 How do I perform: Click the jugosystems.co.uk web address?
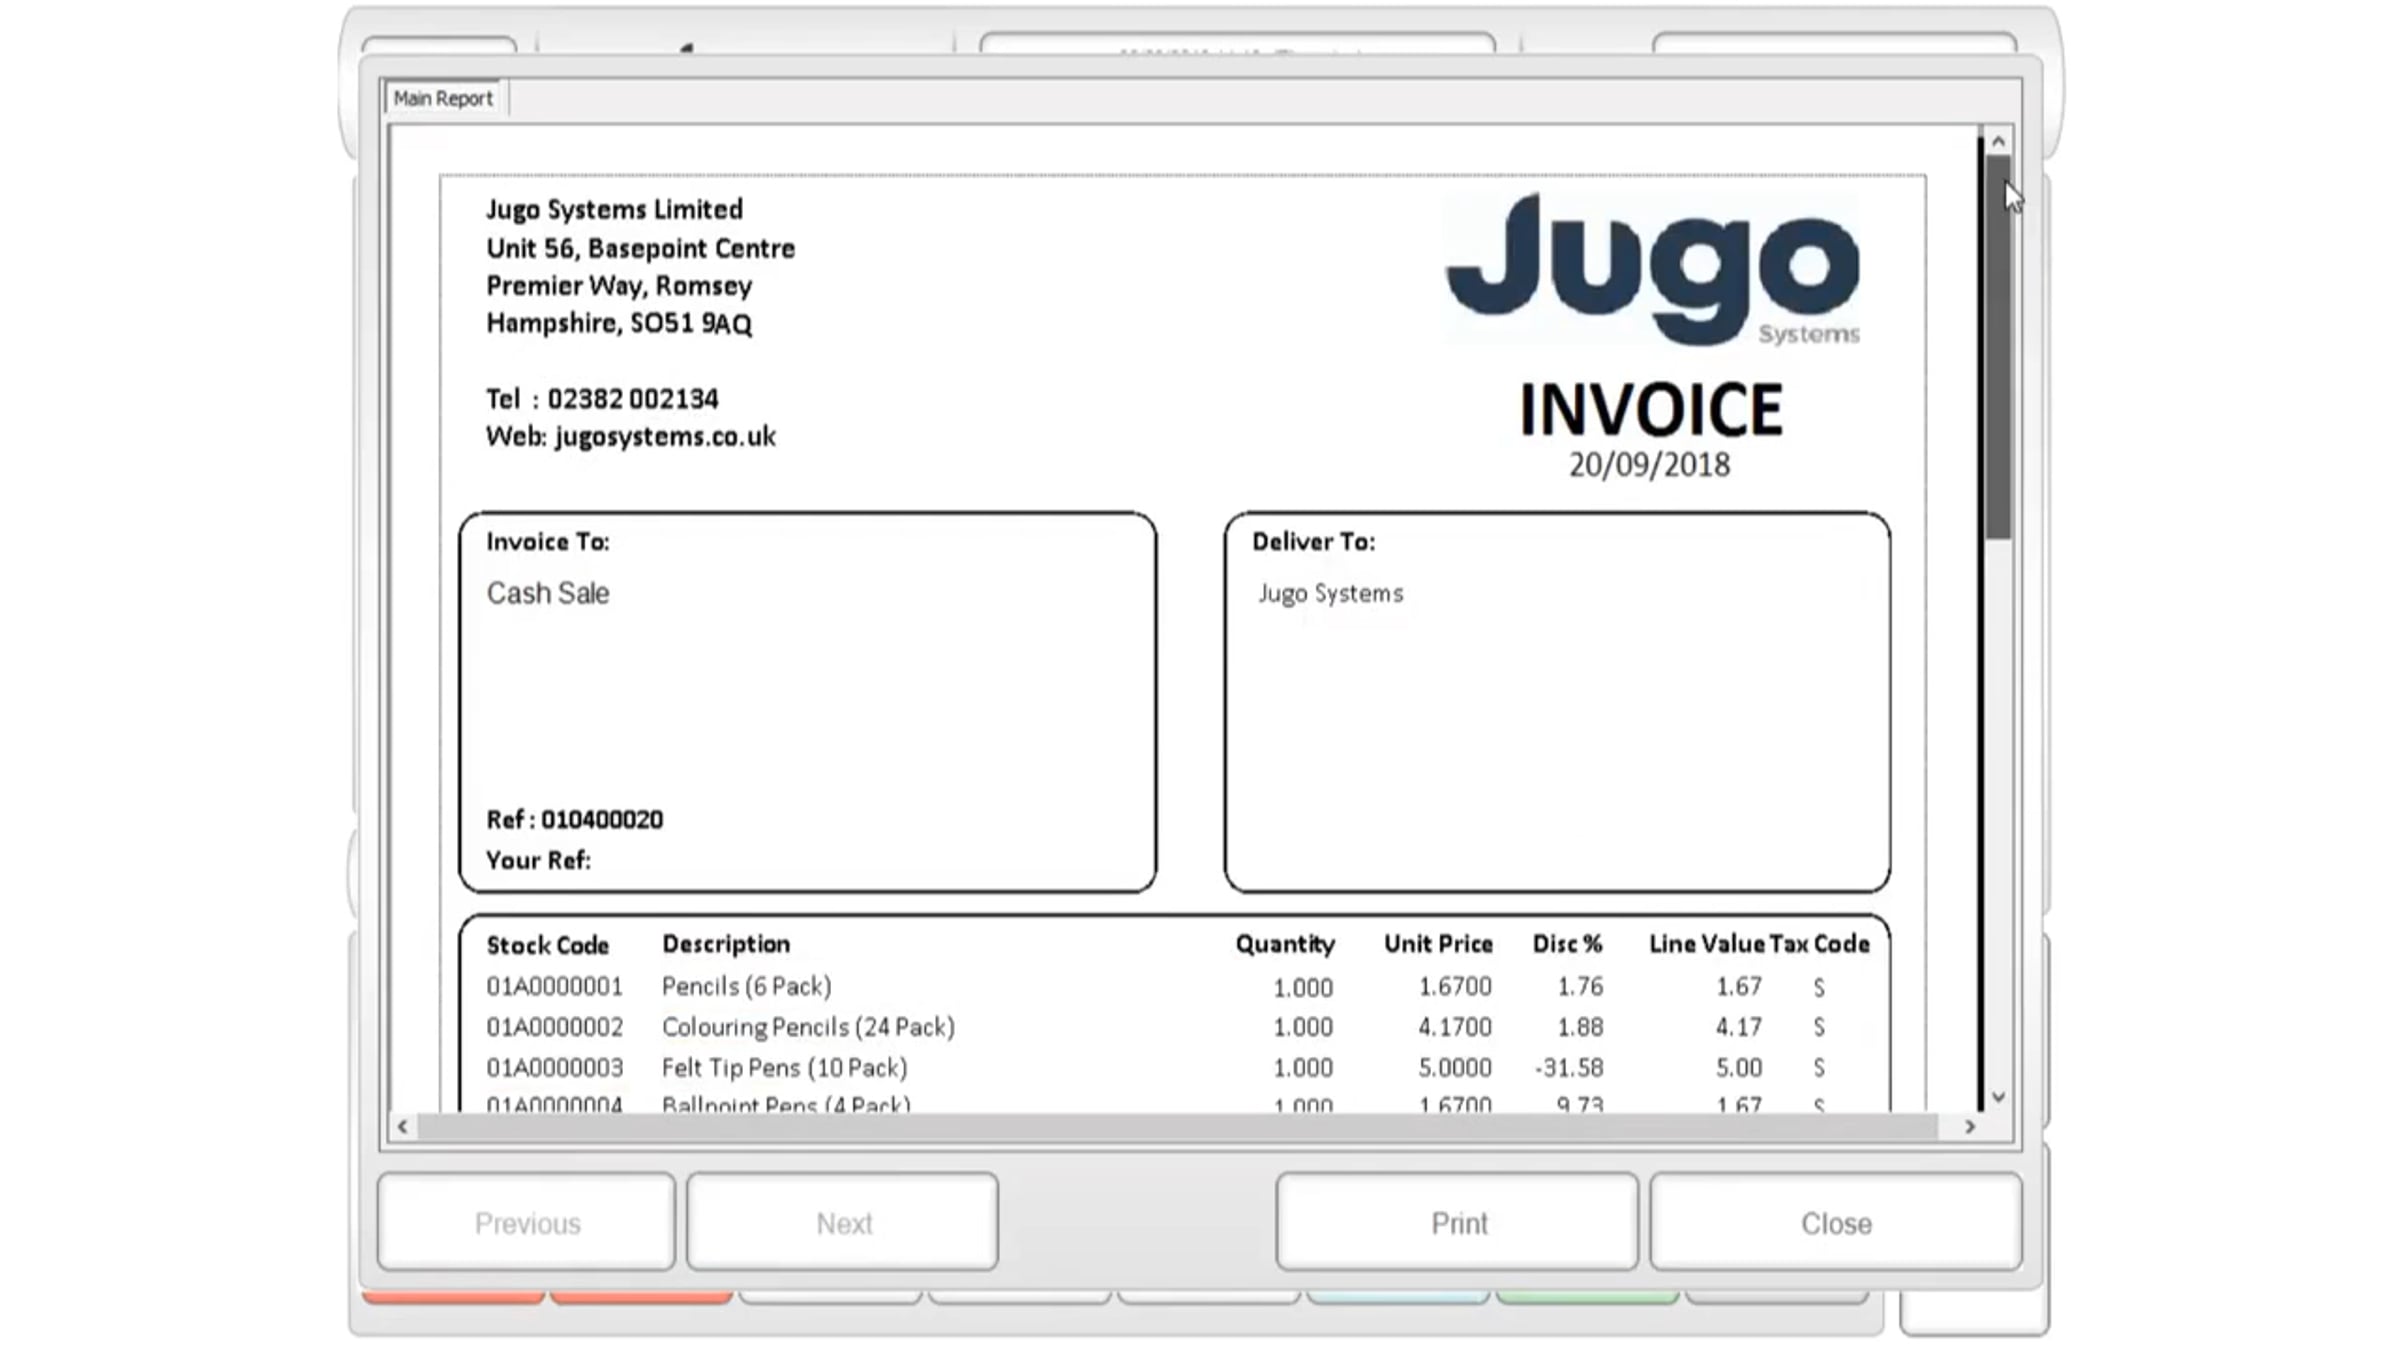point(665,437)
